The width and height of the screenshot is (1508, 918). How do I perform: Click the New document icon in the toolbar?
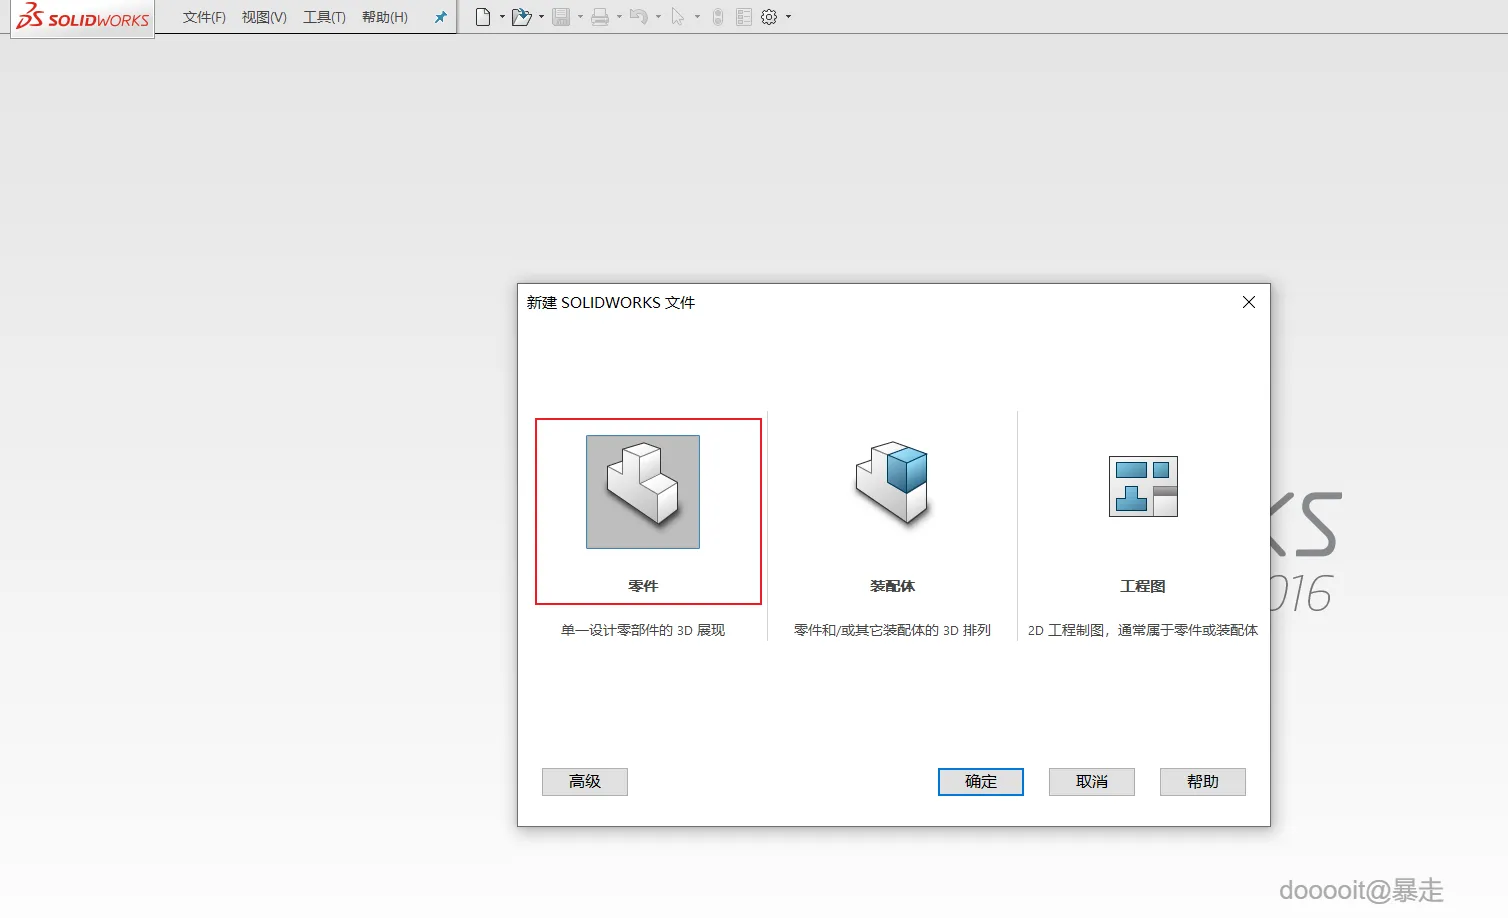tap(483, 17)
